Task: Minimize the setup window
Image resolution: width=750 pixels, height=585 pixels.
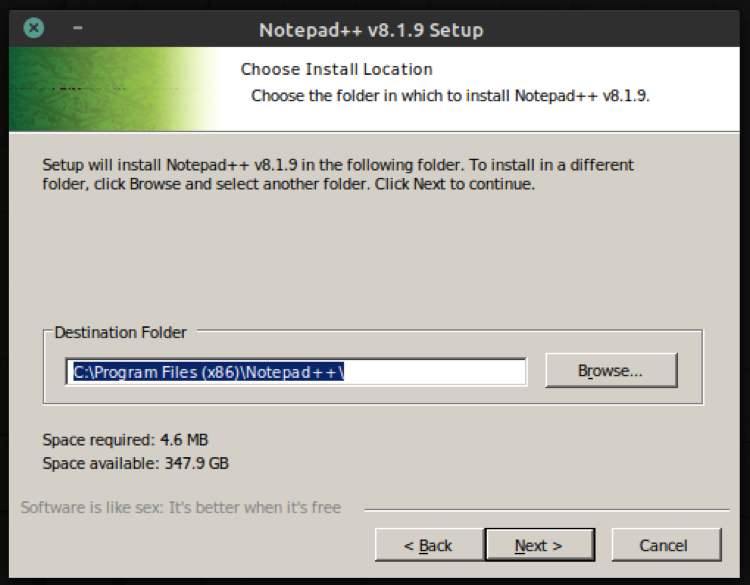Action: point(77,28)
